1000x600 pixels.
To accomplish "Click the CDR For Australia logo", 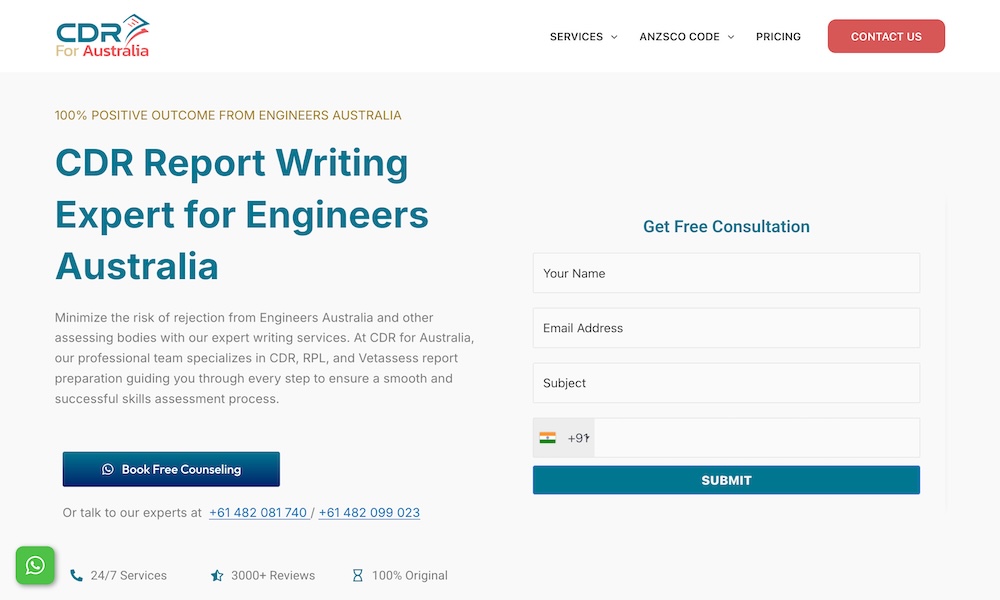I will [x=103, y=36].
